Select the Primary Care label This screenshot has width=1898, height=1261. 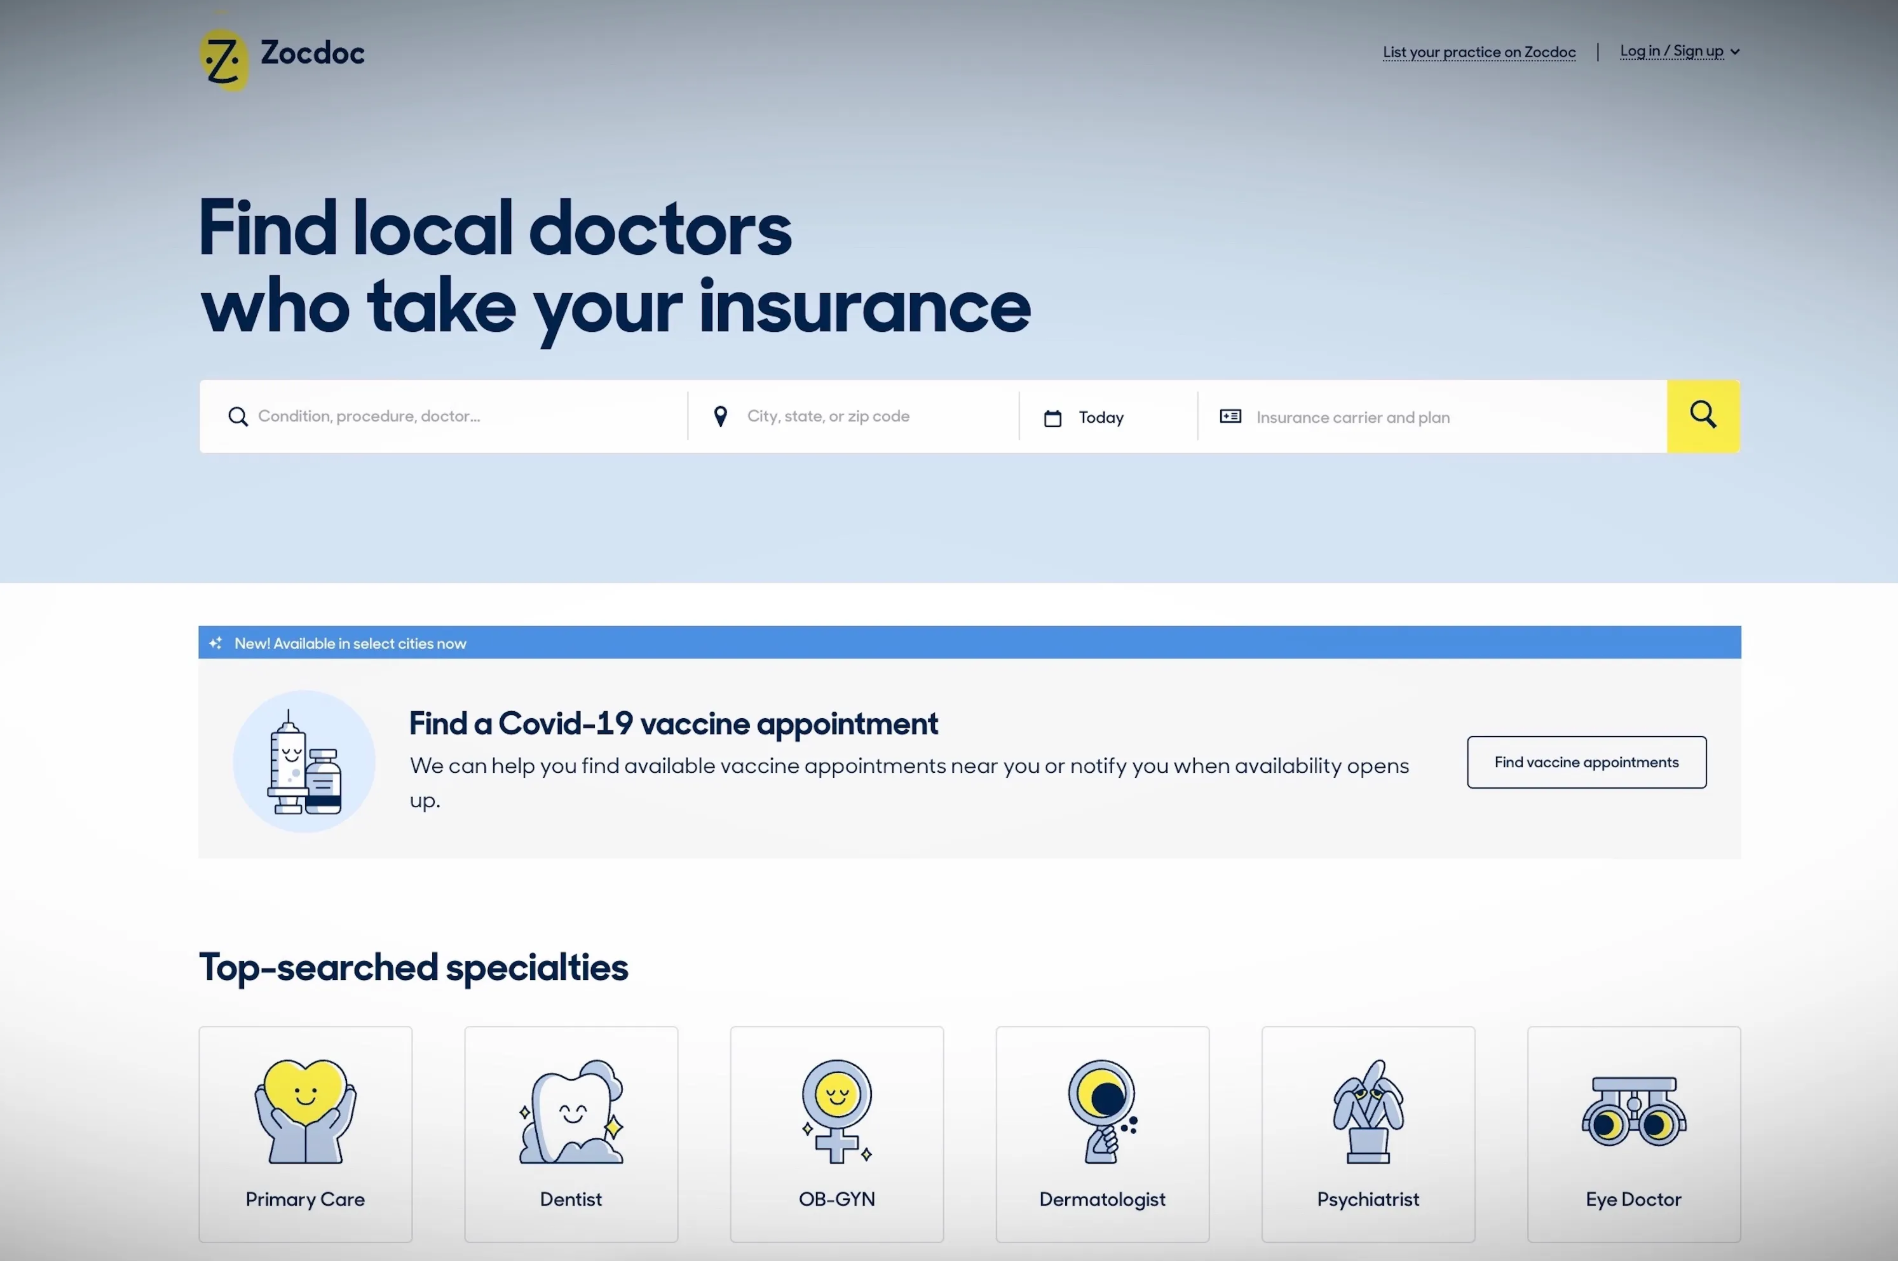(x=305, y=1199)
